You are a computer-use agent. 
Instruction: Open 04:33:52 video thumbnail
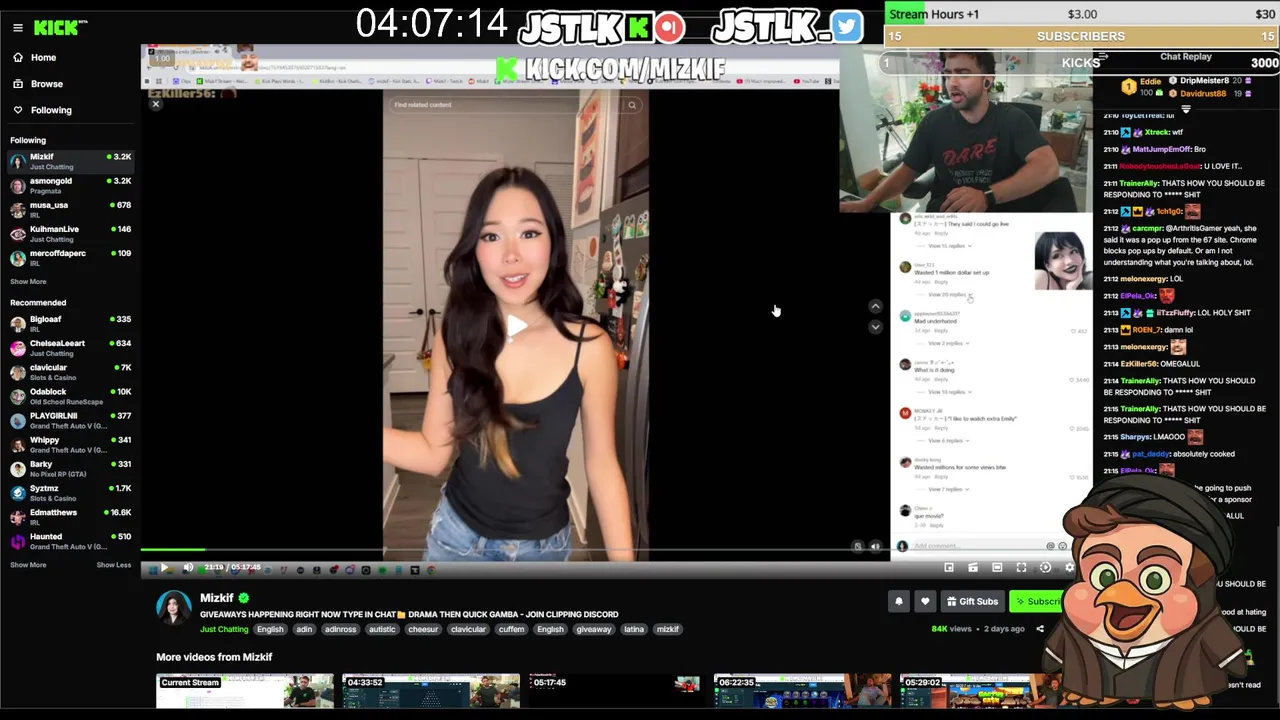click(431, 691)
